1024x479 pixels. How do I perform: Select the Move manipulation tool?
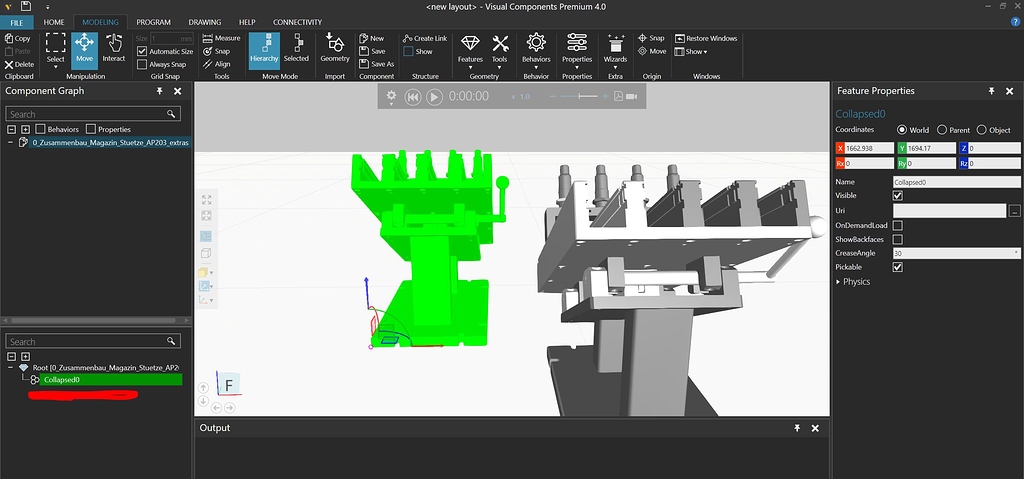click(x=84, y=47)
